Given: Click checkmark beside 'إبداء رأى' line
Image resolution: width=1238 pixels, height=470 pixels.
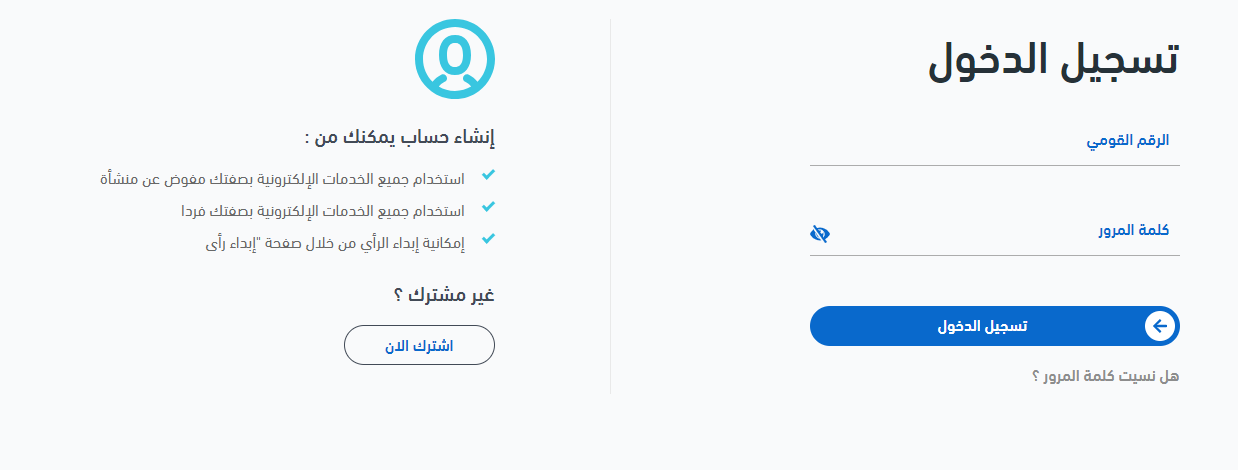Looking at the screenshot, I should tap(488, 240).
